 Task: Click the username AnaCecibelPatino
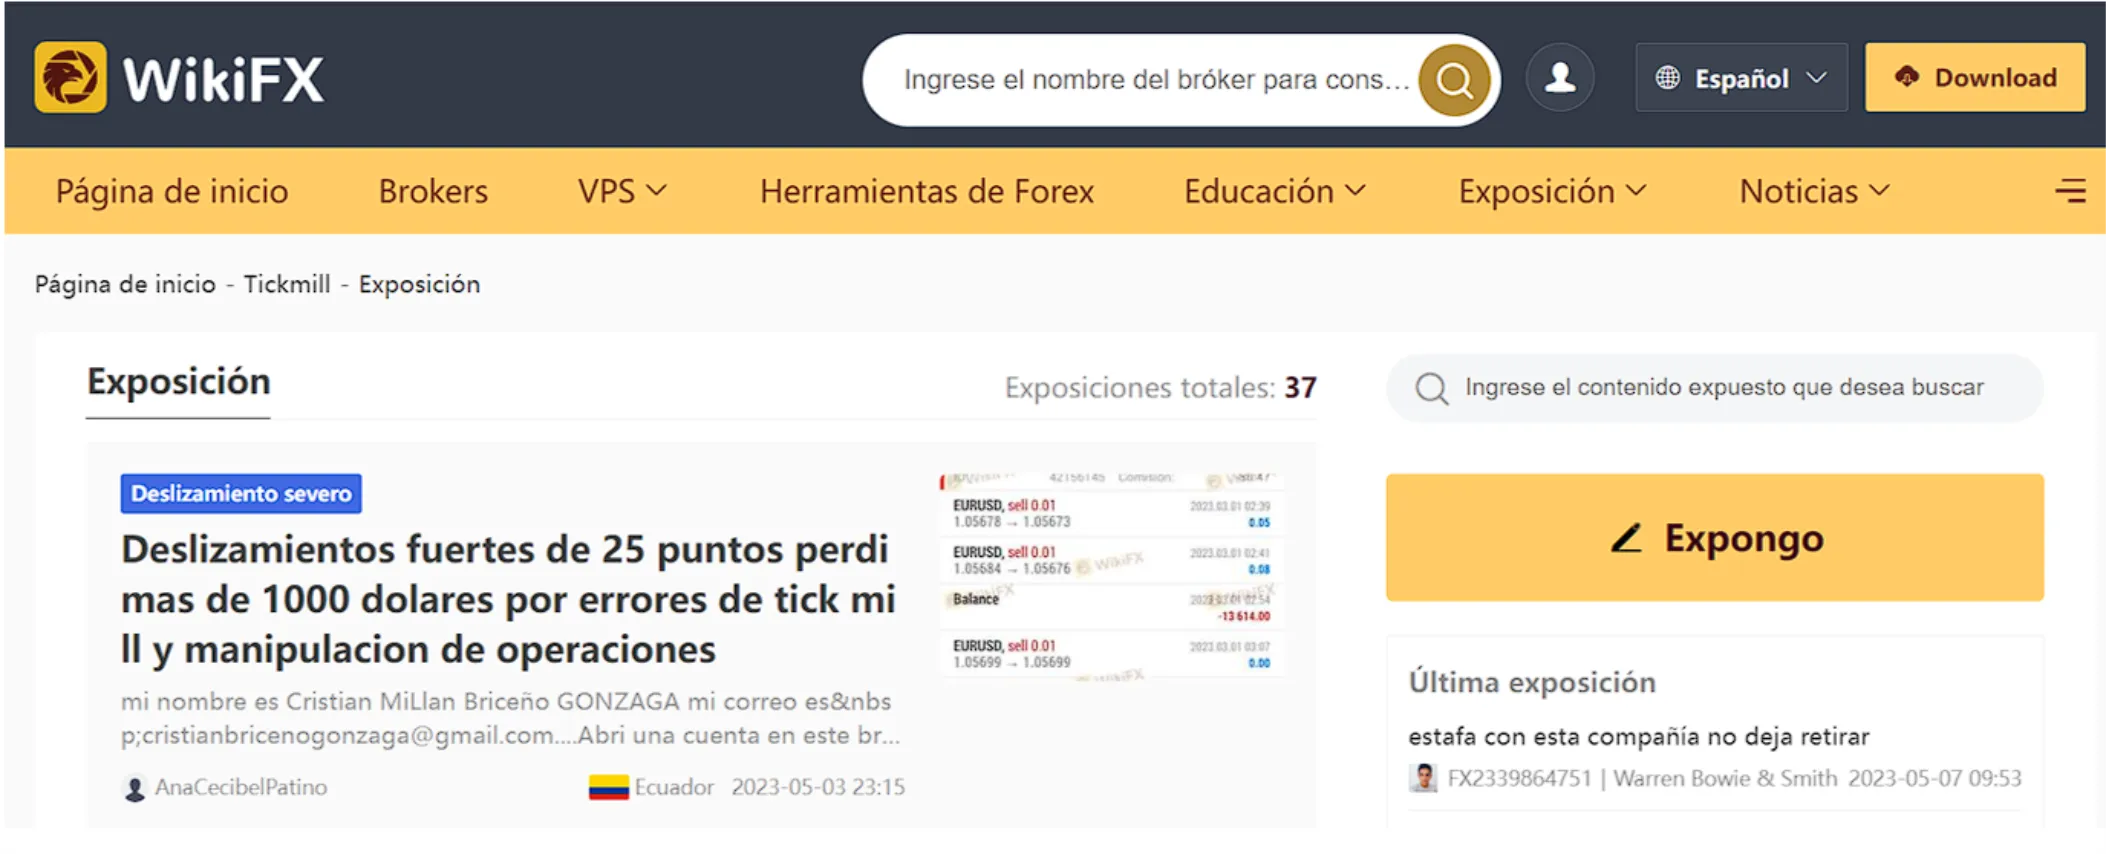241,787
